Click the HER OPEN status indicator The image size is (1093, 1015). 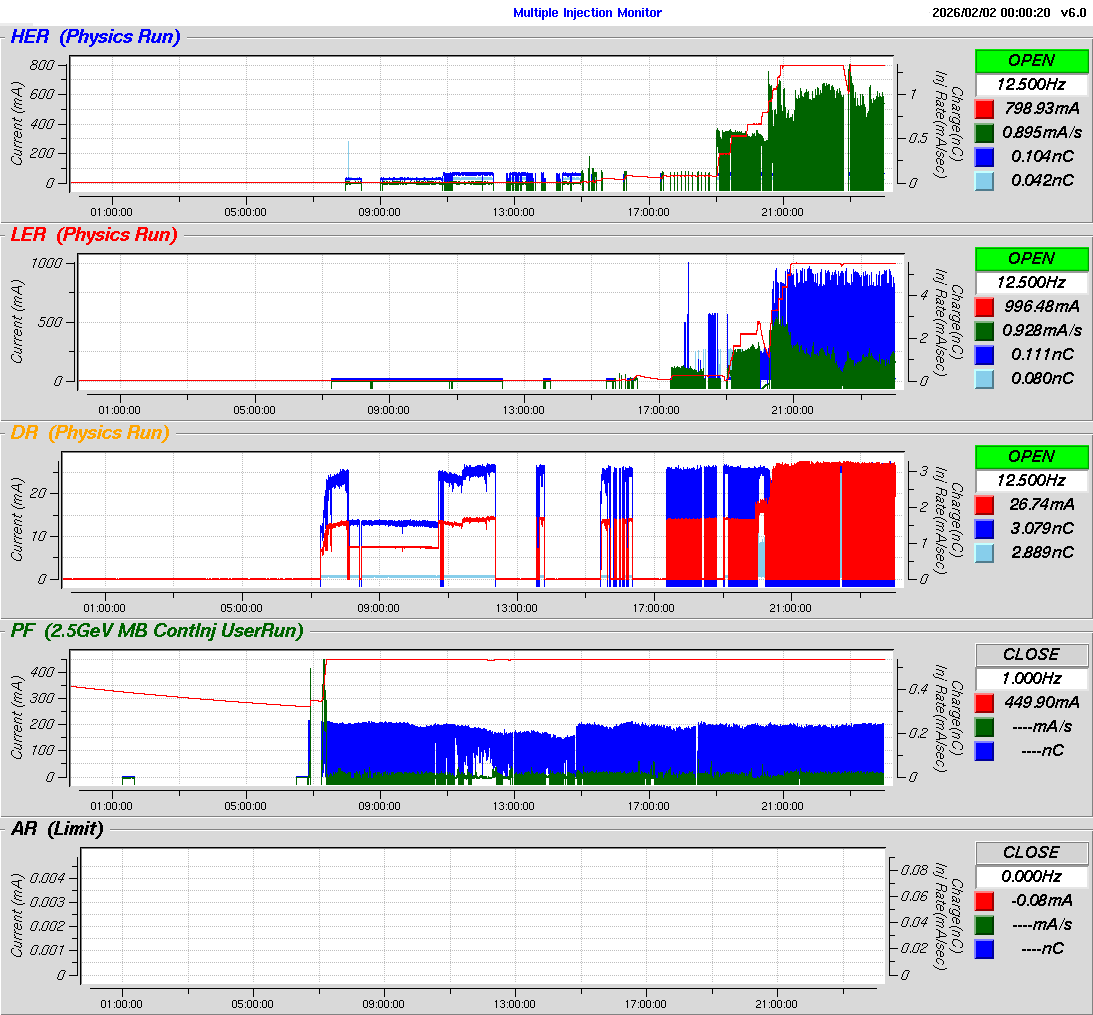(1031, 60)
